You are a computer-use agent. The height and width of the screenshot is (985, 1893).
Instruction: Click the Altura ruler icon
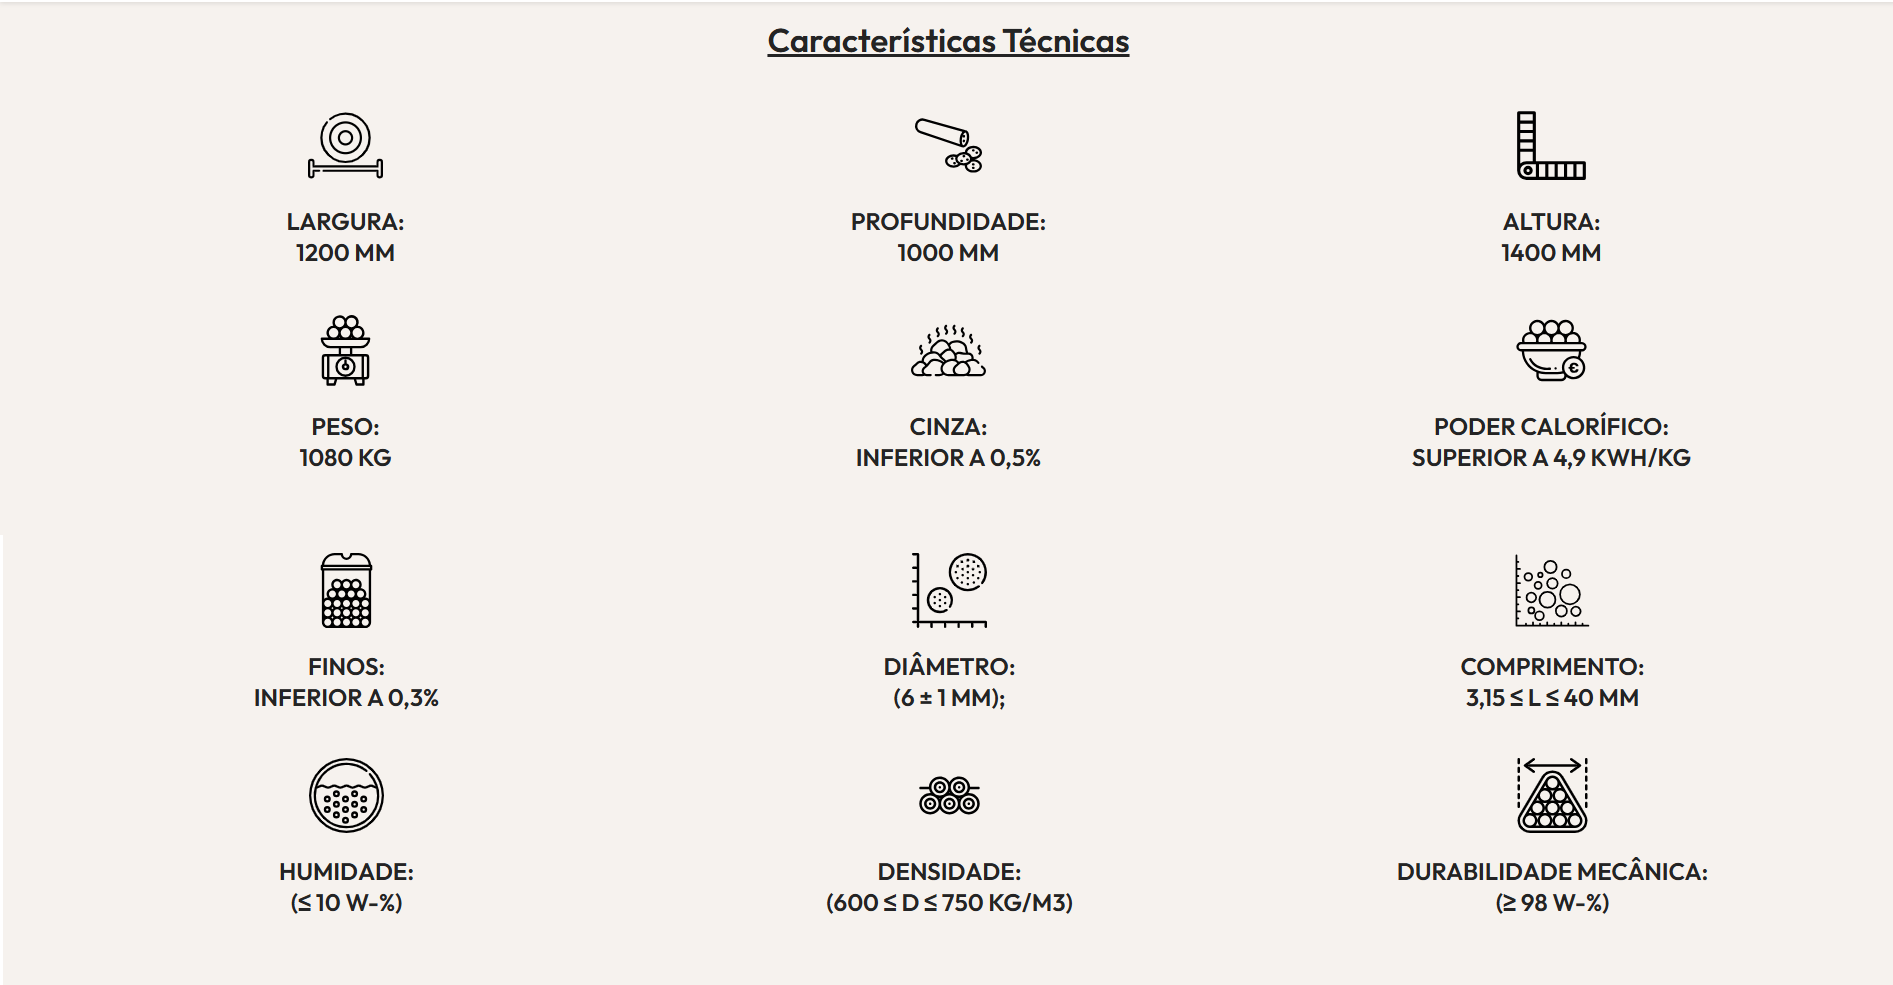1551,145
